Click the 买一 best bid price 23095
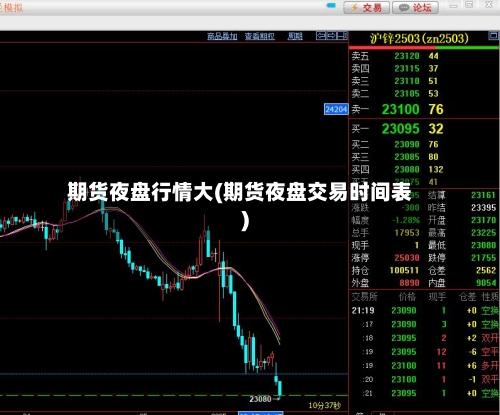The width and height of the screenshot is (500, 415). (x=400, y=129)
